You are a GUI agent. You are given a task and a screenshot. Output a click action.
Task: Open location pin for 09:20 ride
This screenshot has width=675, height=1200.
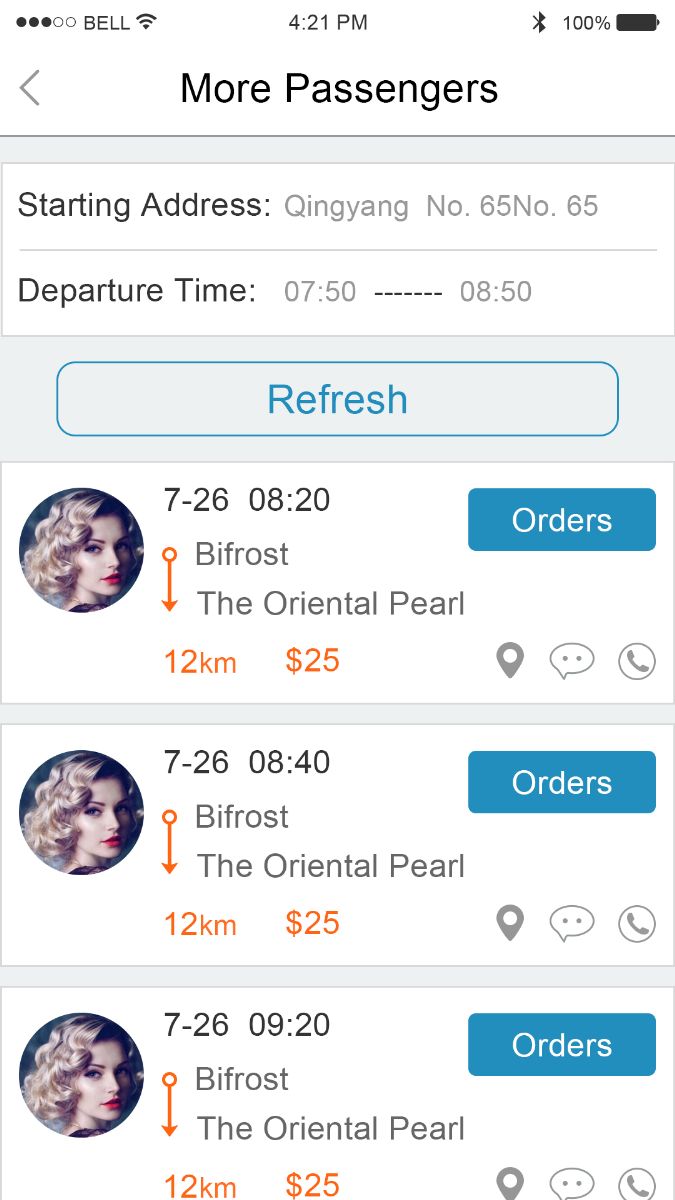pyautogui.click(x=510, y=1184)
